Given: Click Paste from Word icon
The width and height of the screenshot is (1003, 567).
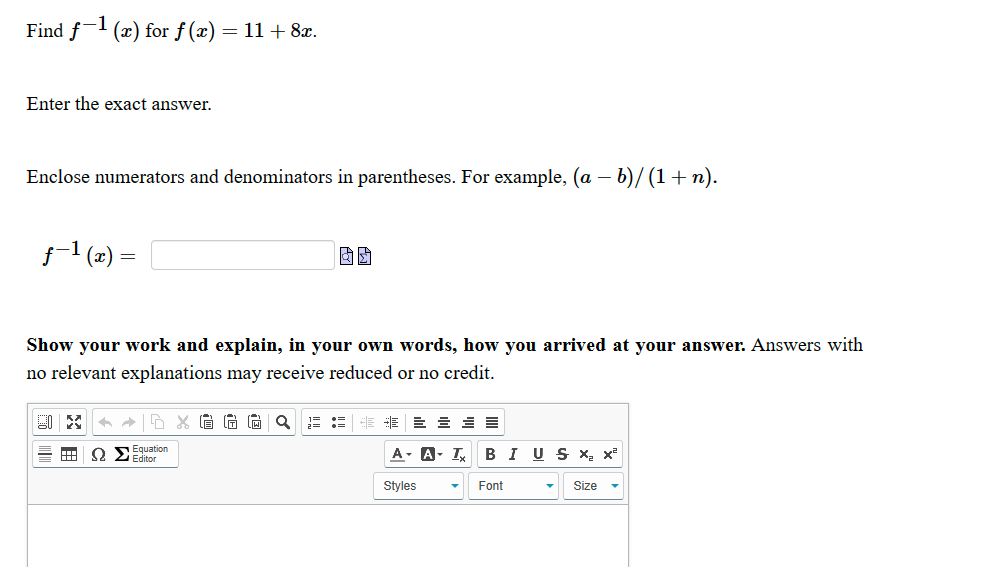Looking at the screenshot, I should tap(255, 422).
